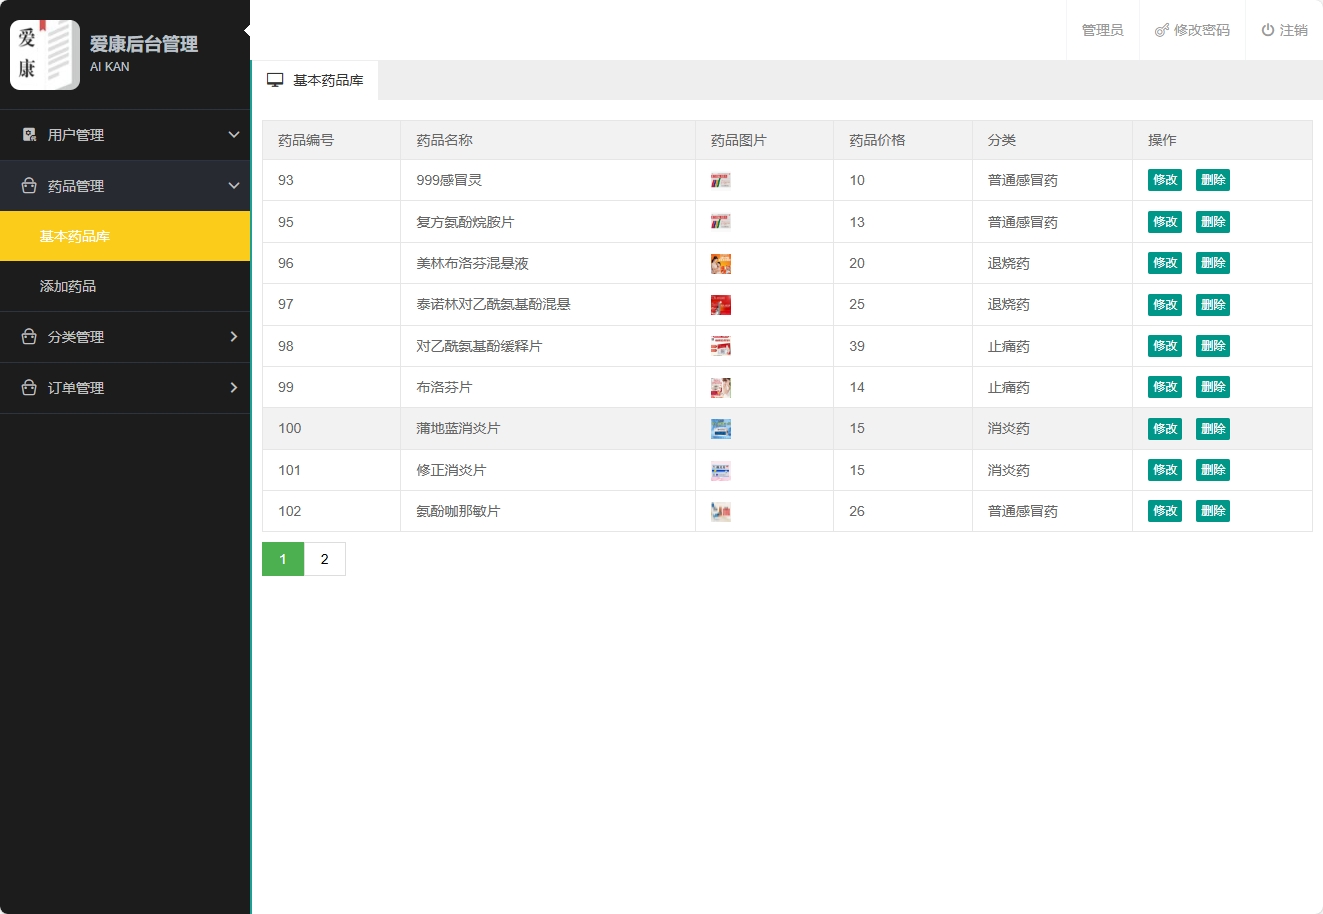Image resolution: width=1323 pixels, height=914 pixels.
Task: Select 添加药品 from the sidebar menu
Action: tap(68, 286)
